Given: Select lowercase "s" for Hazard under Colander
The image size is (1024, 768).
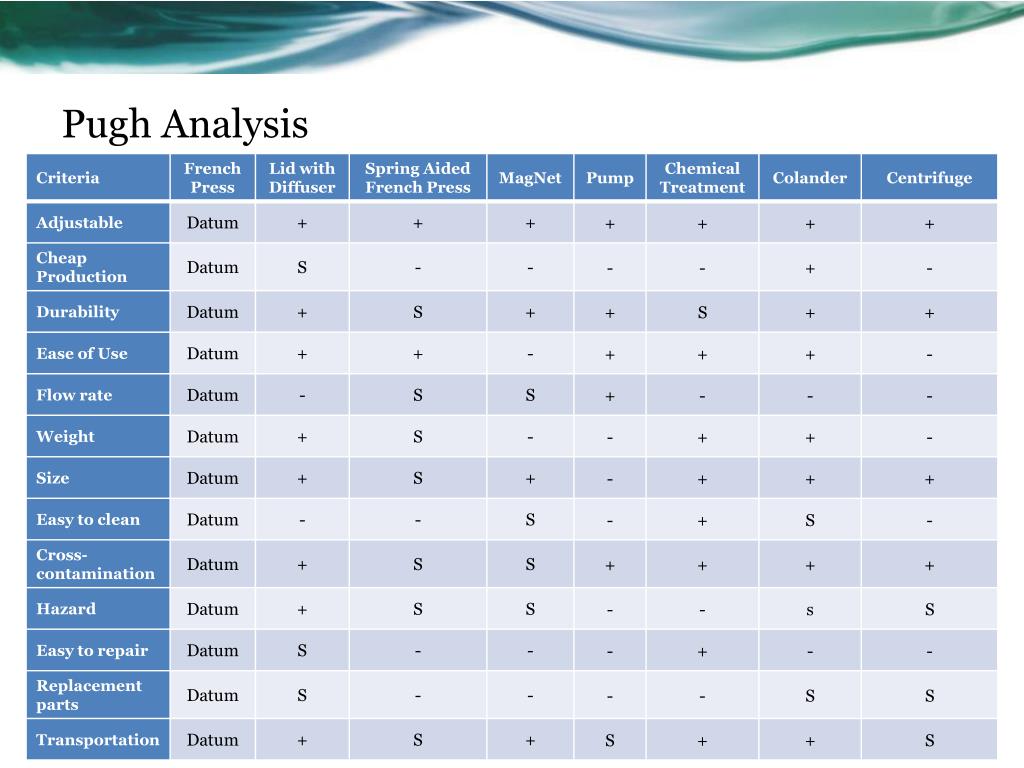Looking at the screenshot, I should point(810,611).
